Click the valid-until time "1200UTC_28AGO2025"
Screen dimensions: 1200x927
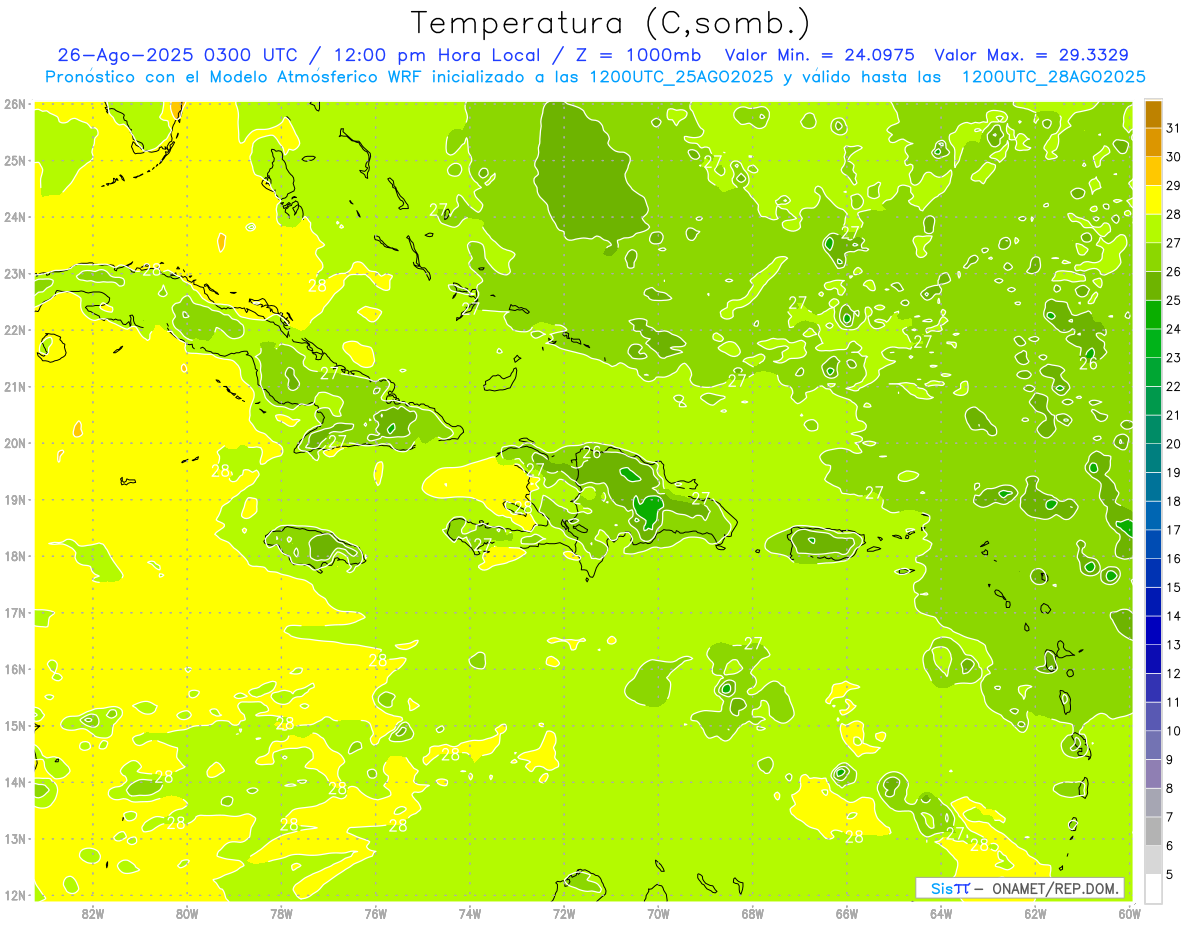(1053, 77)
